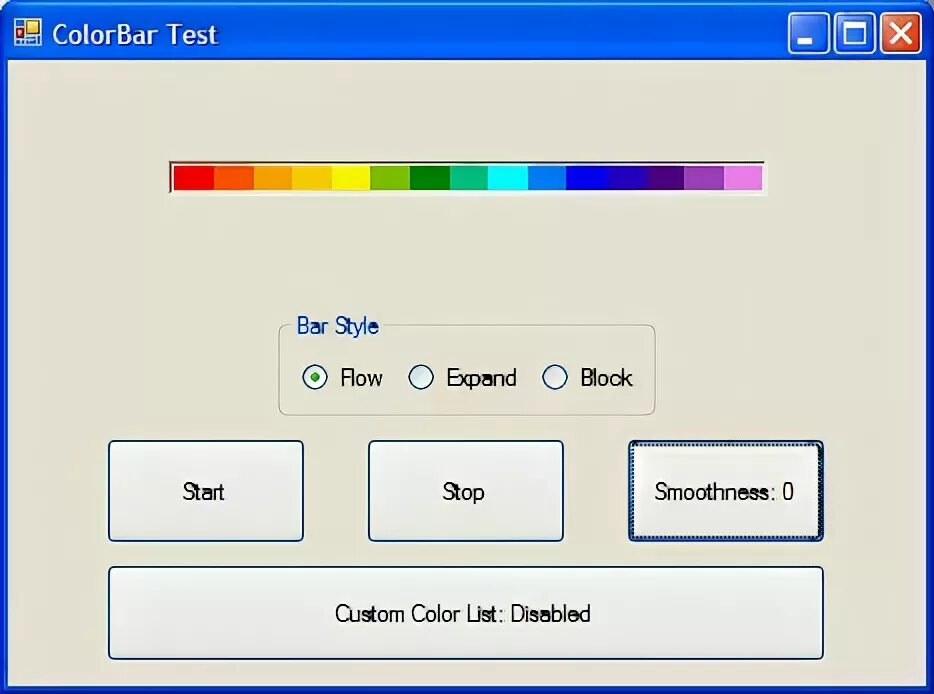Click the Stop button
Viewport: 934px width, 694px height.
coord(465,491)
